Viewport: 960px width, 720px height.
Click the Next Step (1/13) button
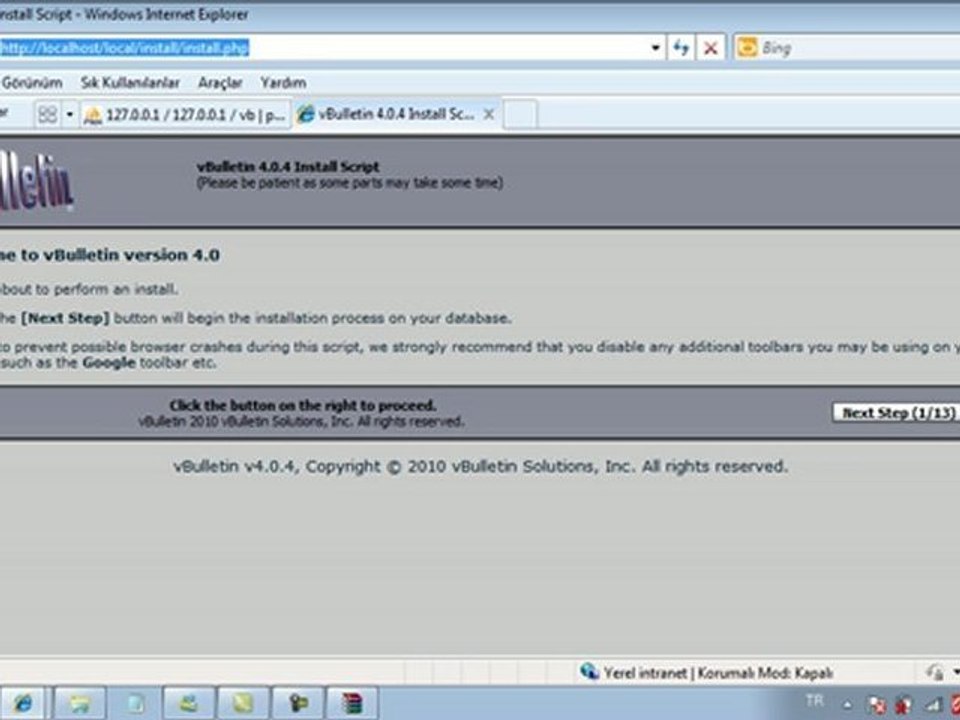click(896, 413)
